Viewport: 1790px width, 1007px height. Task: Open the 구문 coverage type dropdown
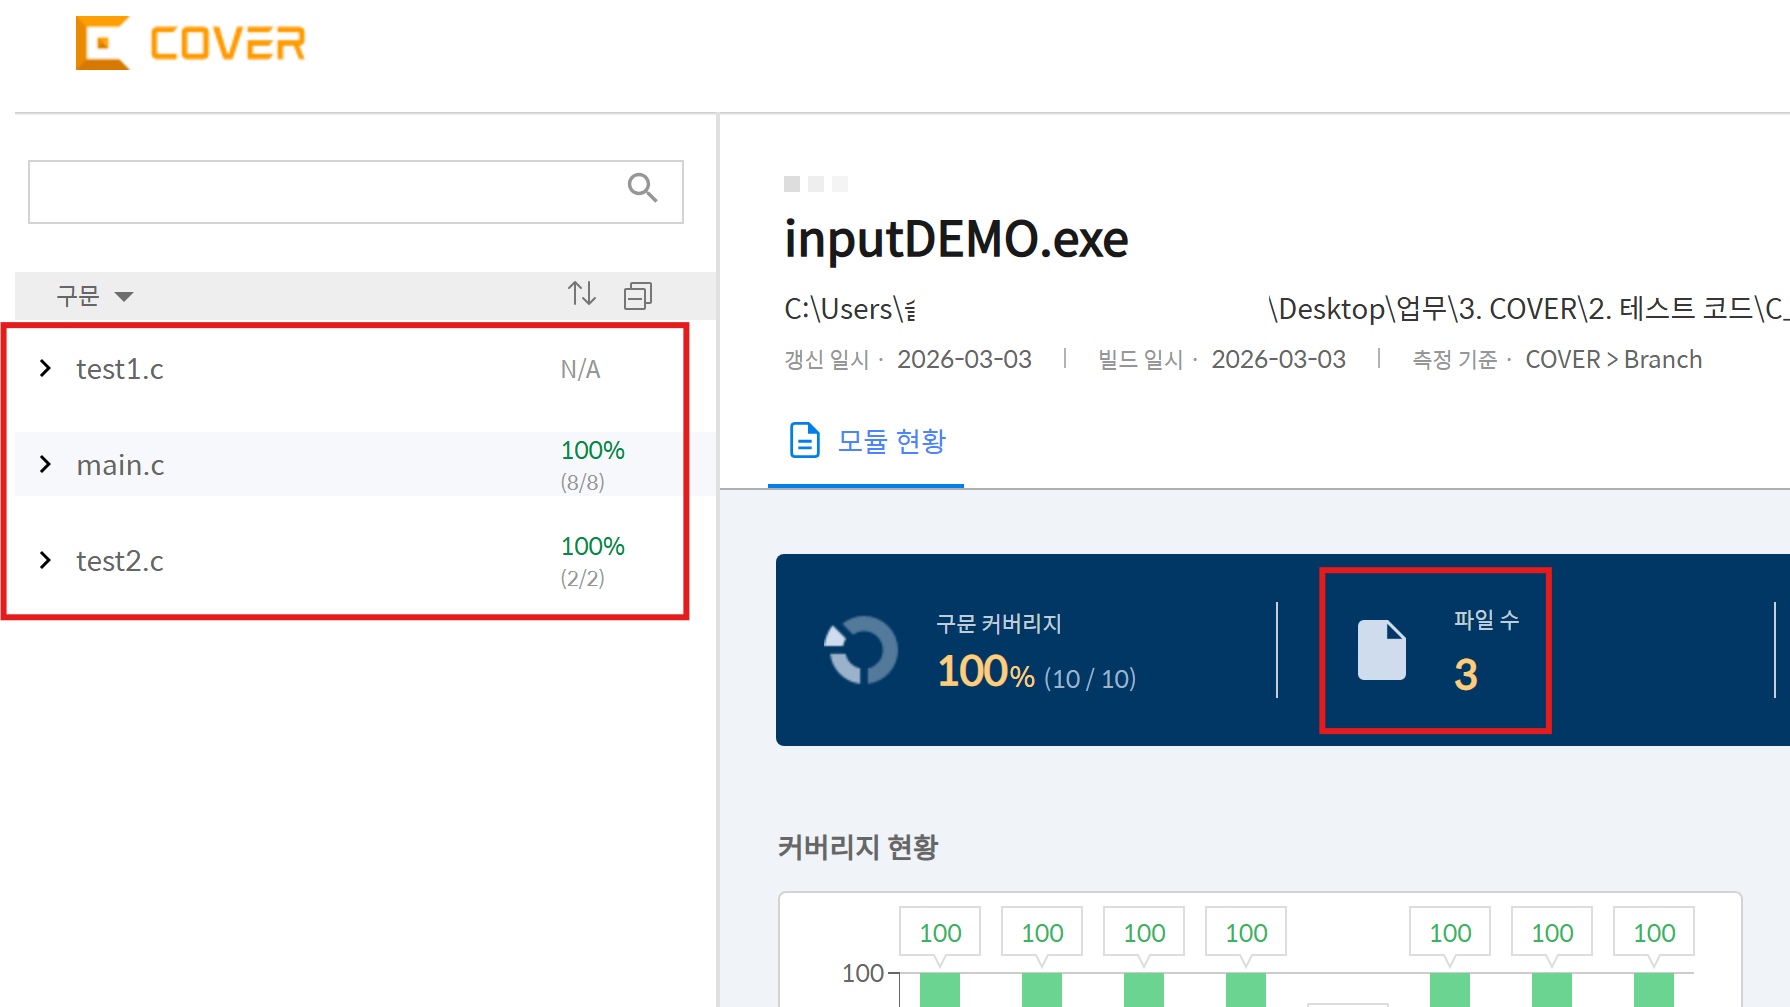pos(95,296)
